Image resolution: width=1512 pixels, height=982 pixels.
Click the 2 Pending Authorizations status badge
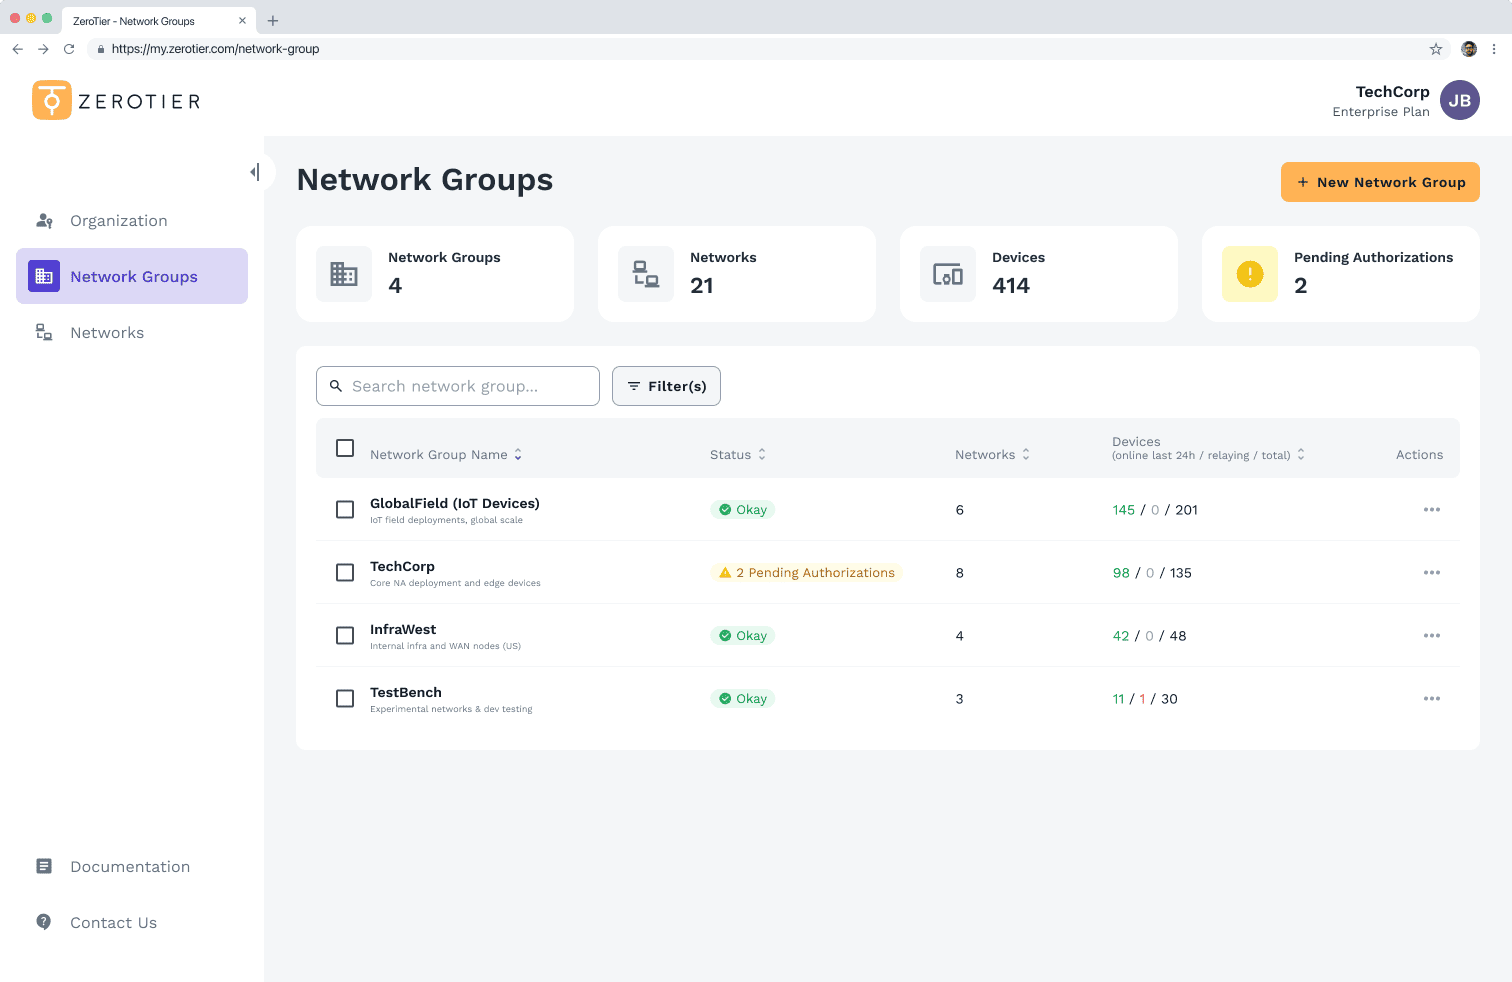[x=806, y=573]
